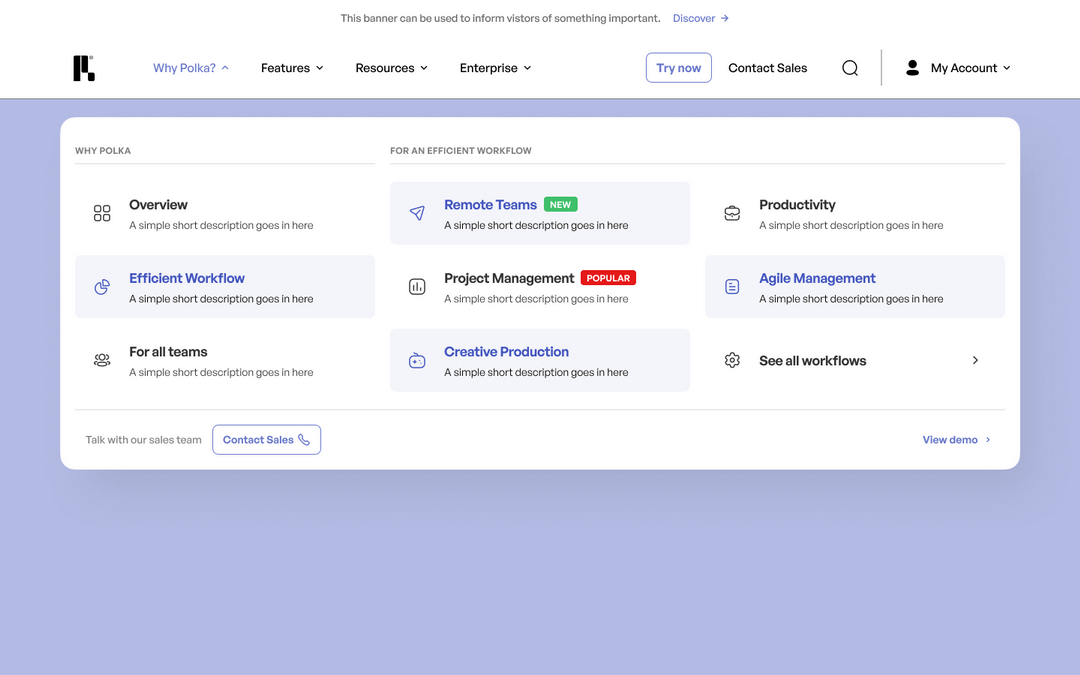Click the Agile Management document icon
Viewport: 1080px width, 675px height.
click(732, 287)
